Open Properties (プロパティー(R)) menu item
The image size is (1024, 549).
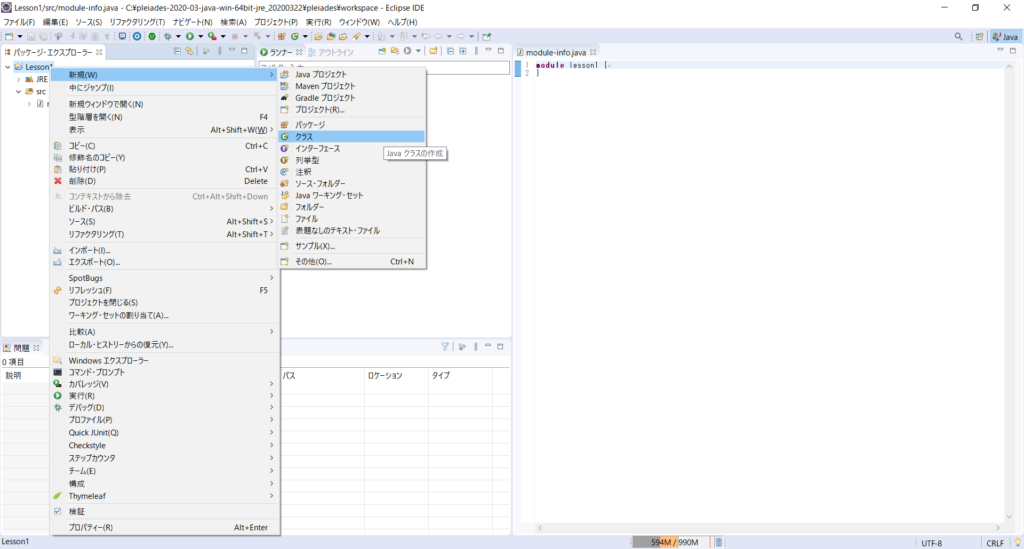(165, 527)
